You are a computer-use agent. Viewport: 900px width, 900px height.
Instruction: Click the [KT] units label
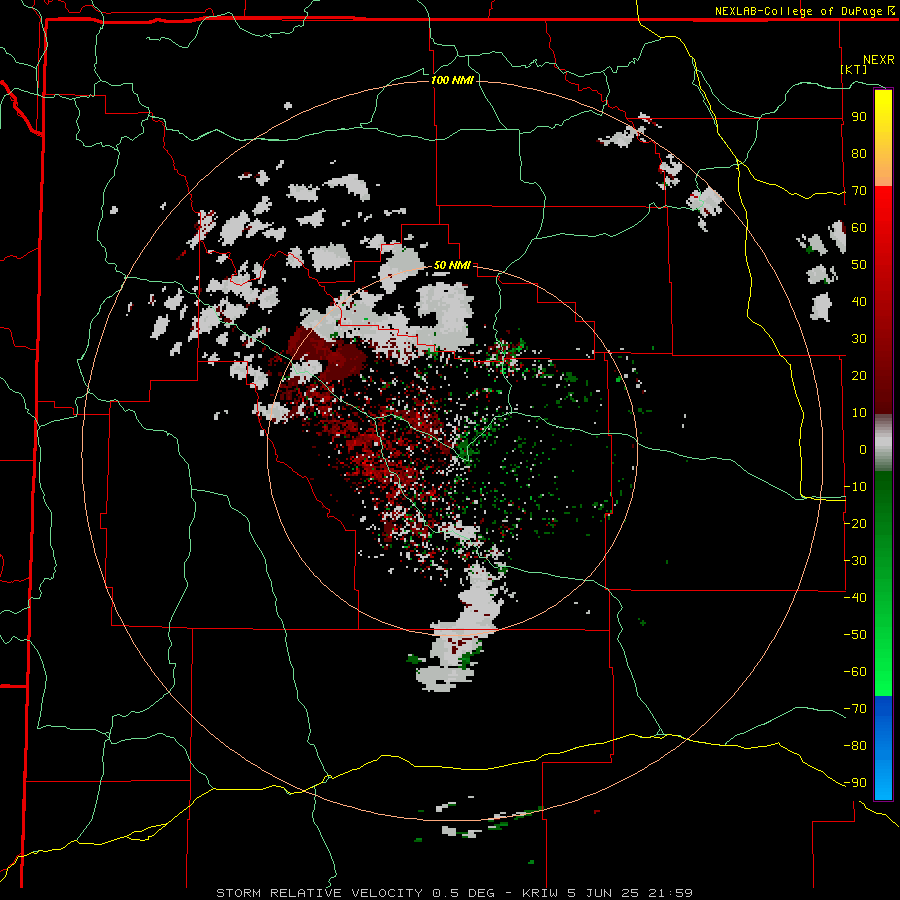[x=854, y=69]
